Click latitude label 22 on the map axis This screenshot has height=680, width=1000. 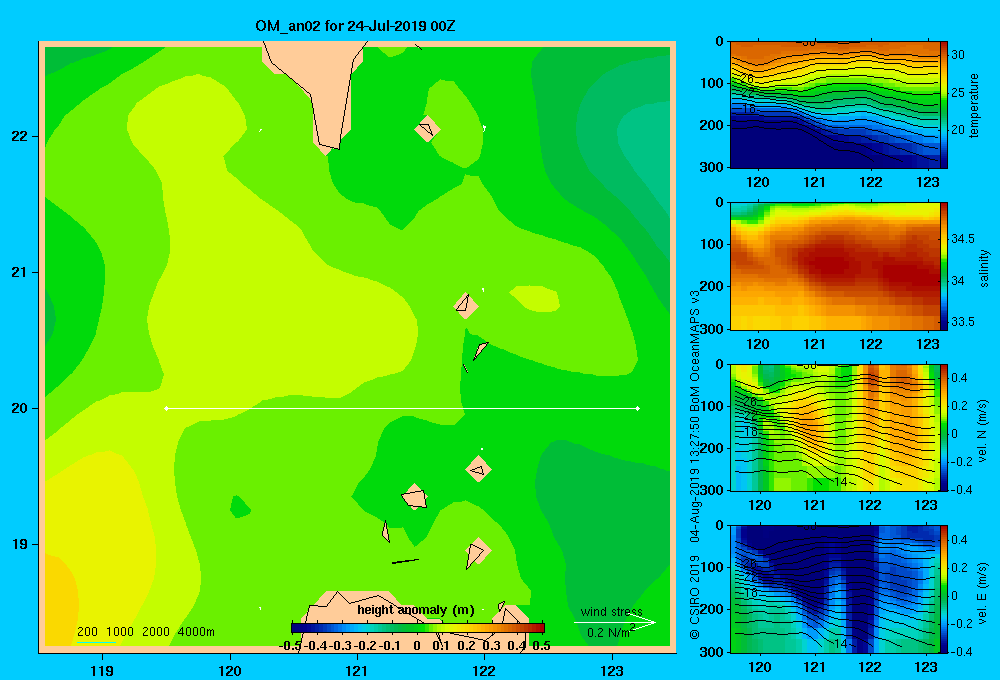tap(20, 136)
